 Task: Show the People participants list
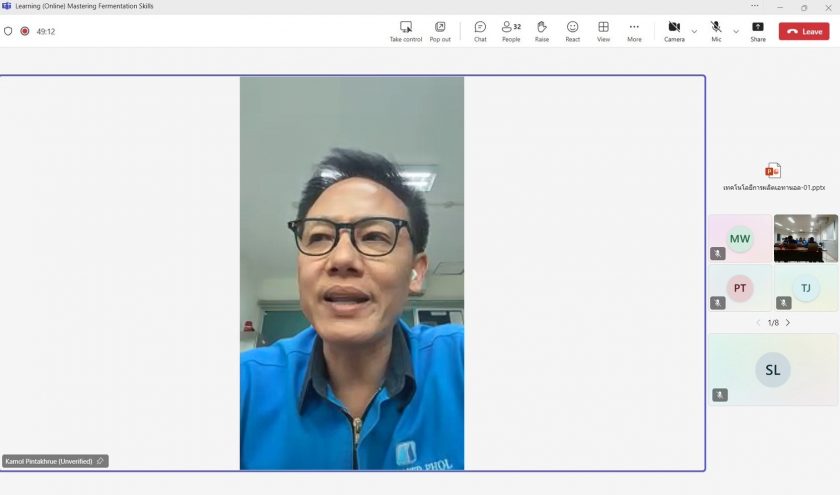pos(511,31)
